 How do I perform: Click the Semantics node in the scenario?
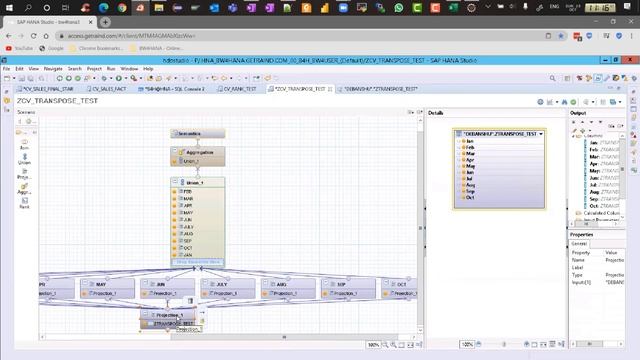pyautogui.click(x=198, y=133)
